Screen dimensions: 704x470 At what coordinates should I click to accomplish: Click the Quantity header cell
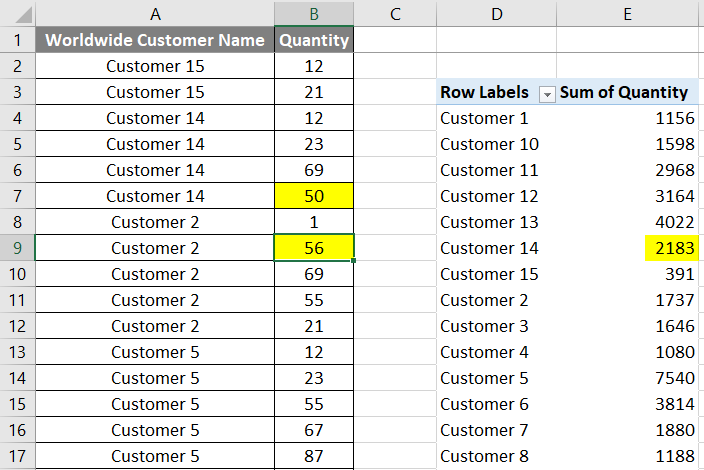(314, 40)
